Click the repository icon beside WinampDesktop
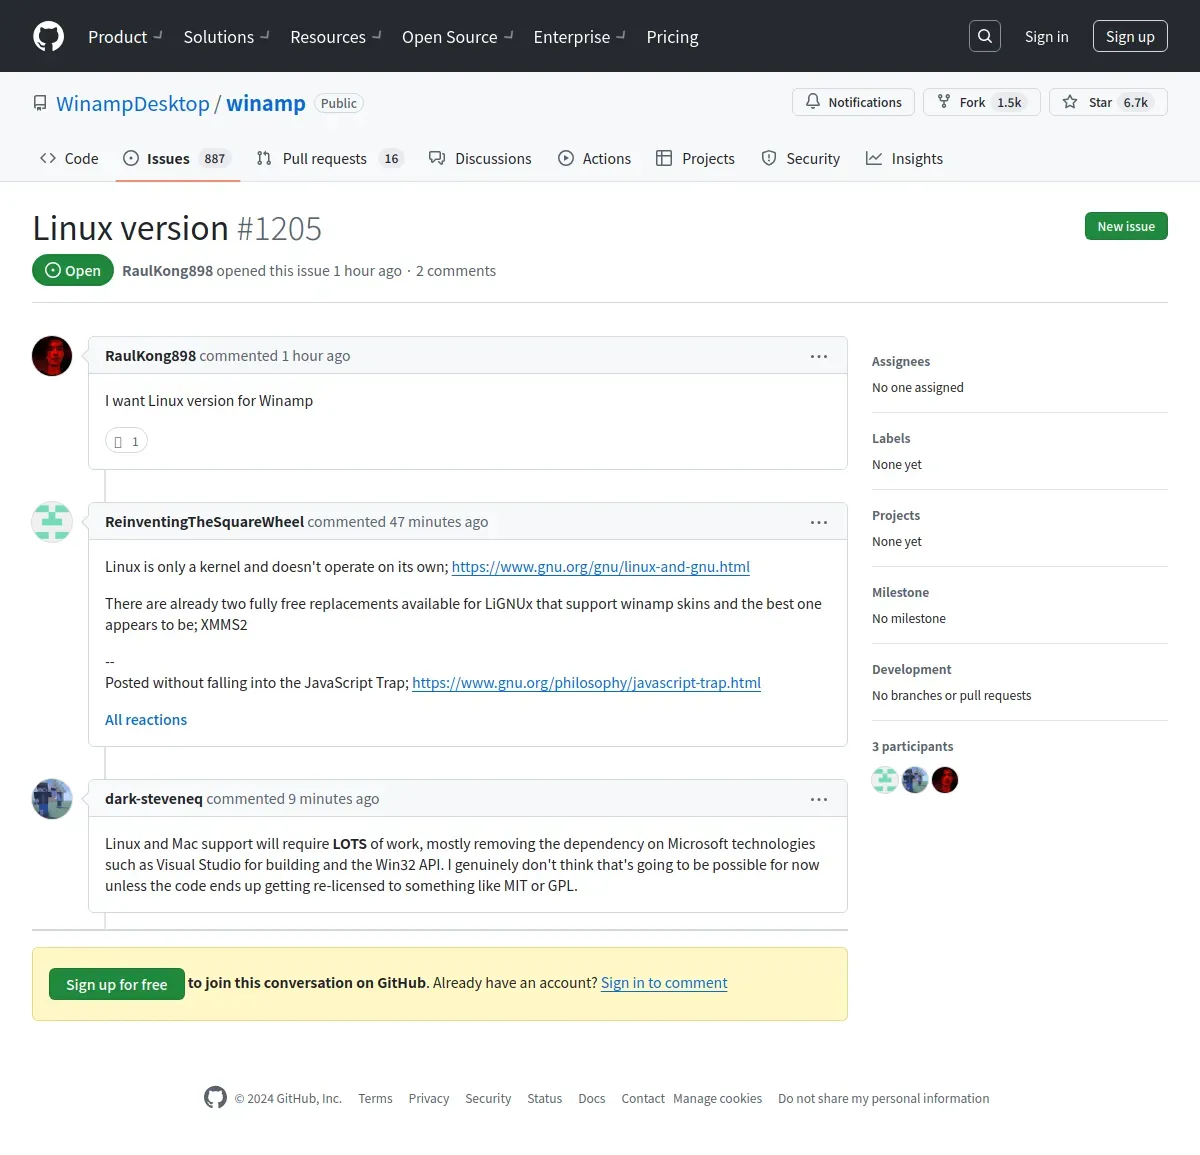 pos(40,103)
